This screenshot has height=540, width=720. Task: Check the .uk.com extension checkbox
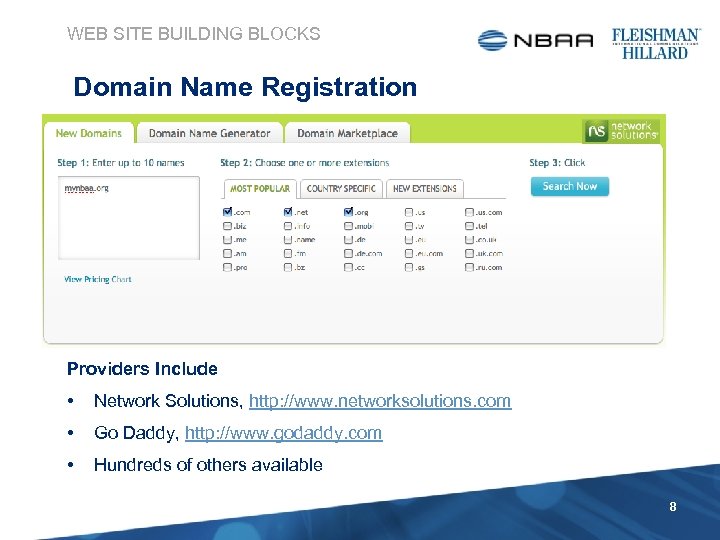pos(469,253)
